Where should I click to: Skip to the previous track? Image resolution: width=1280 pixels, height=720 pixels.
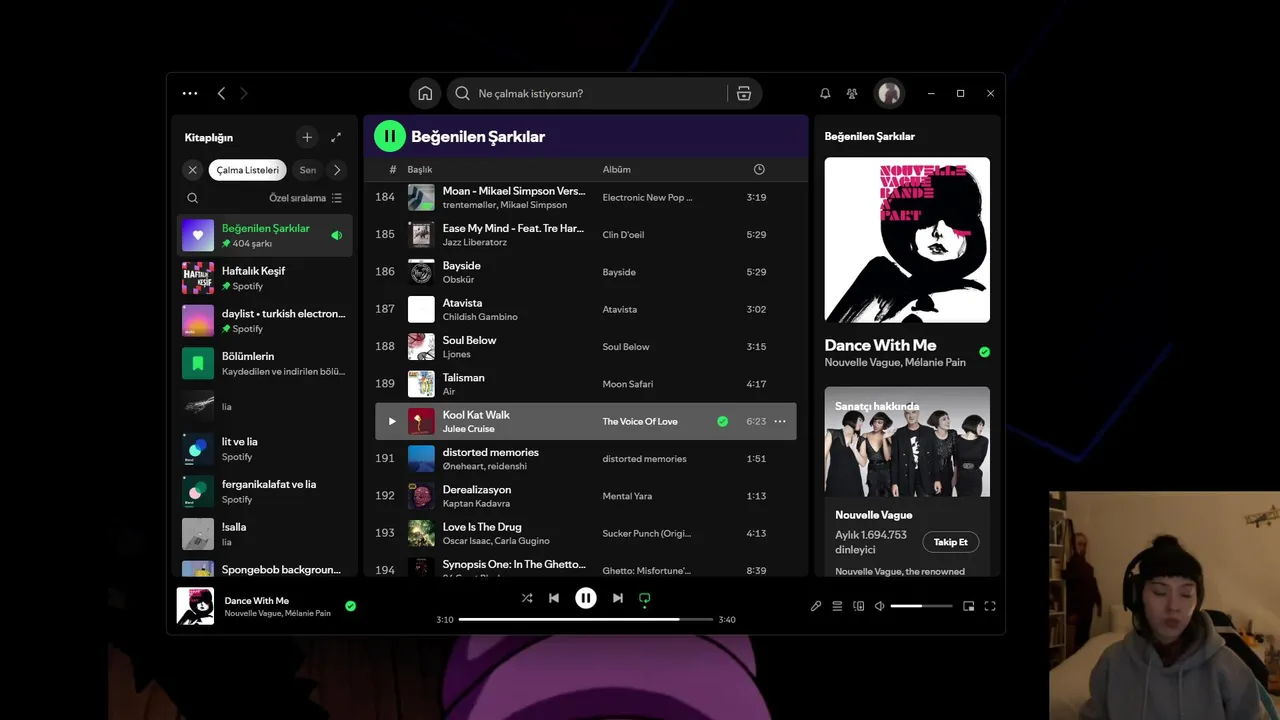(x=554, y=598)
